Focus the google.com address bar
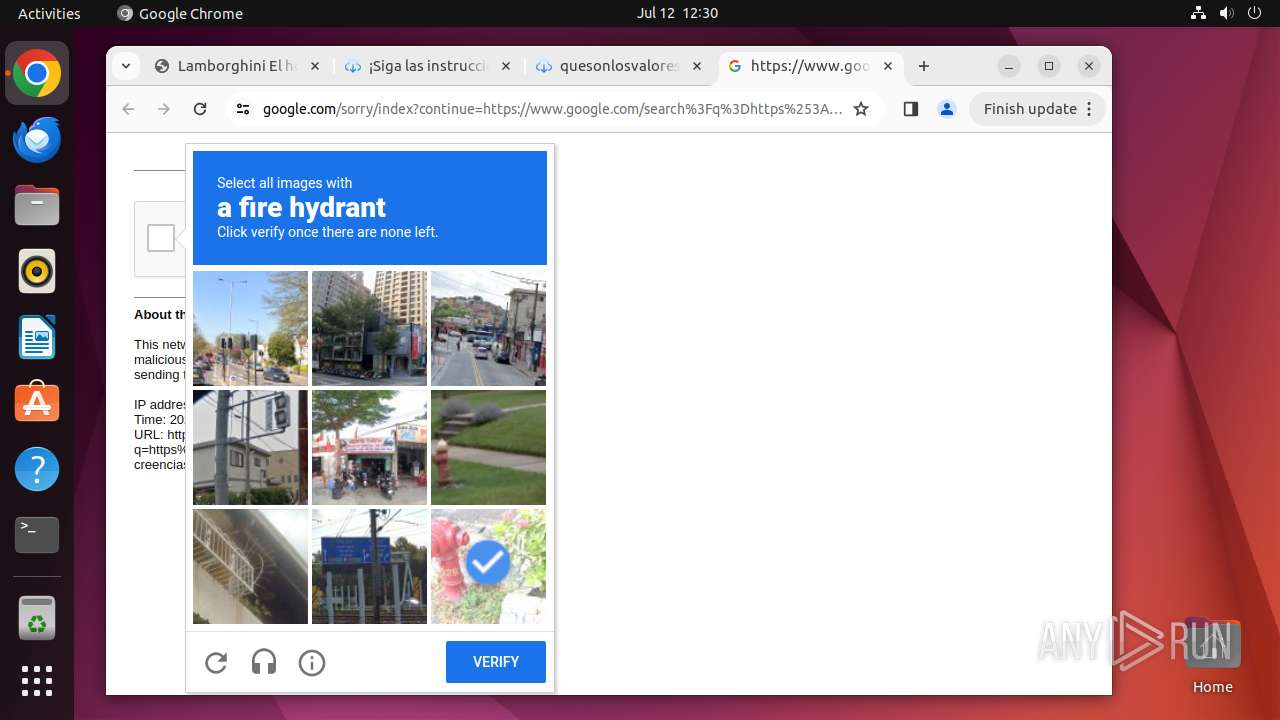The image size is (1280, 720). 553,109
